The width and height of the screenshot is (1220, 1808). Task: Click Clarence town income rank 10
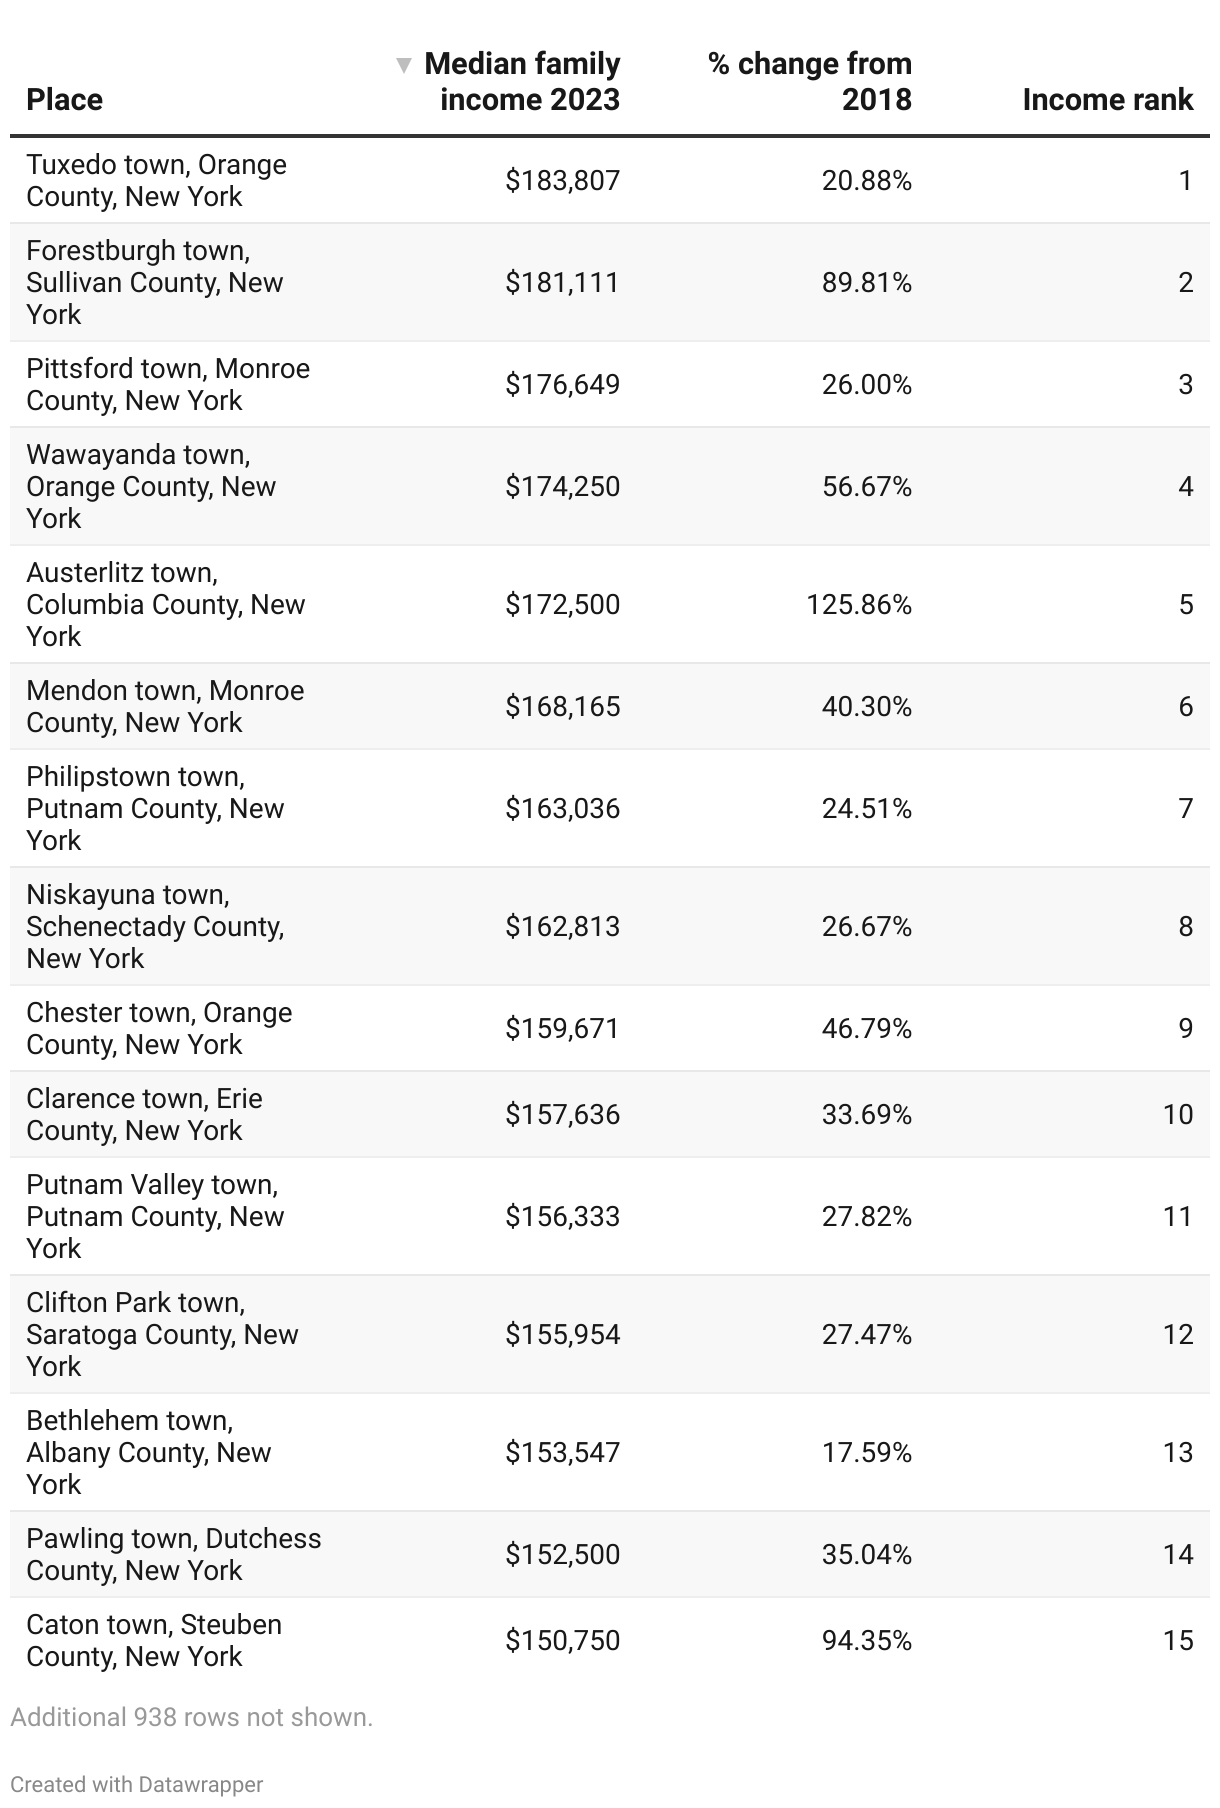point(1178,1115)
